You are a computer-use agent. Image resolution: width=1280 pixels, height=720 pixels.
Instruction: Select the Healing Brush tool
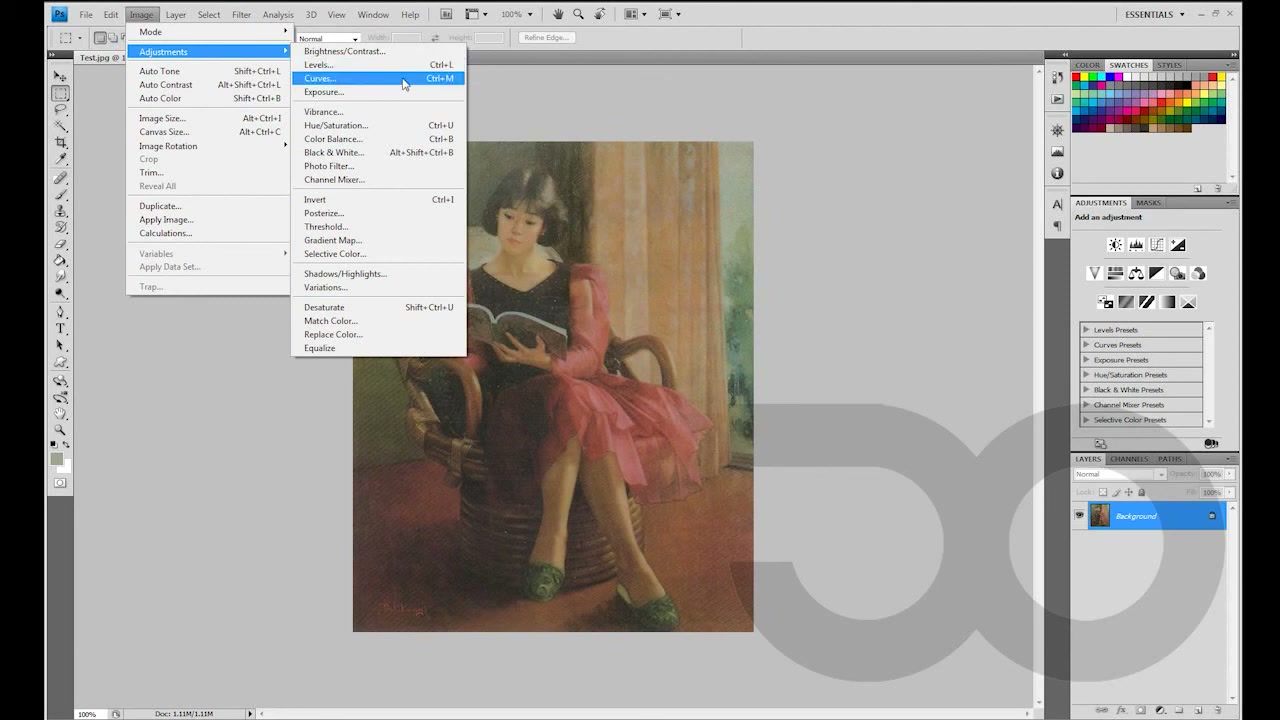click(x=60, y=178)
